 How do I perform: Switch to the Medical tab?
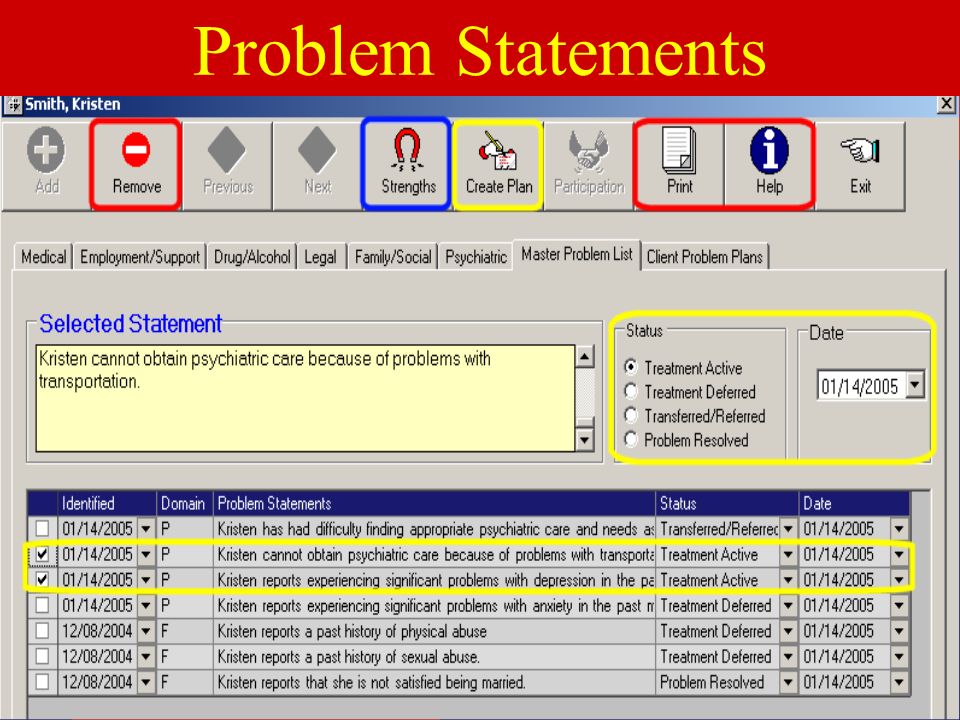43,257
